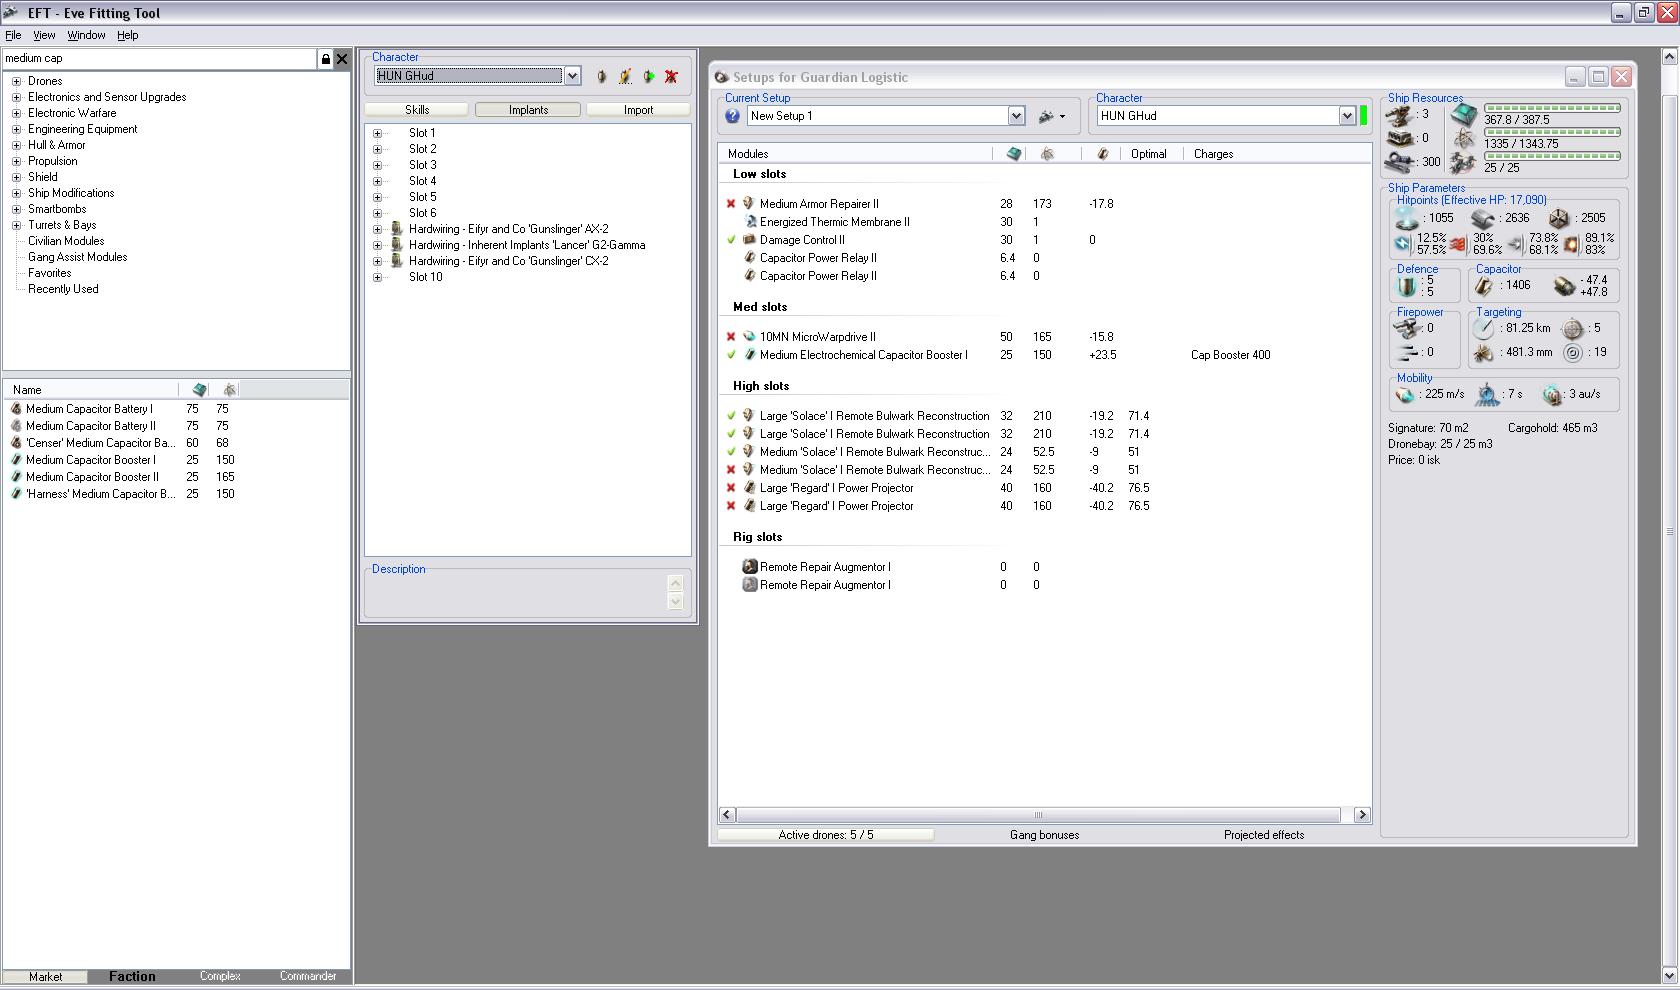The image size is (1680, 990).
Task: Click the explosive resistance icon showing 89.1%
Action: [x=1571, y=244]
